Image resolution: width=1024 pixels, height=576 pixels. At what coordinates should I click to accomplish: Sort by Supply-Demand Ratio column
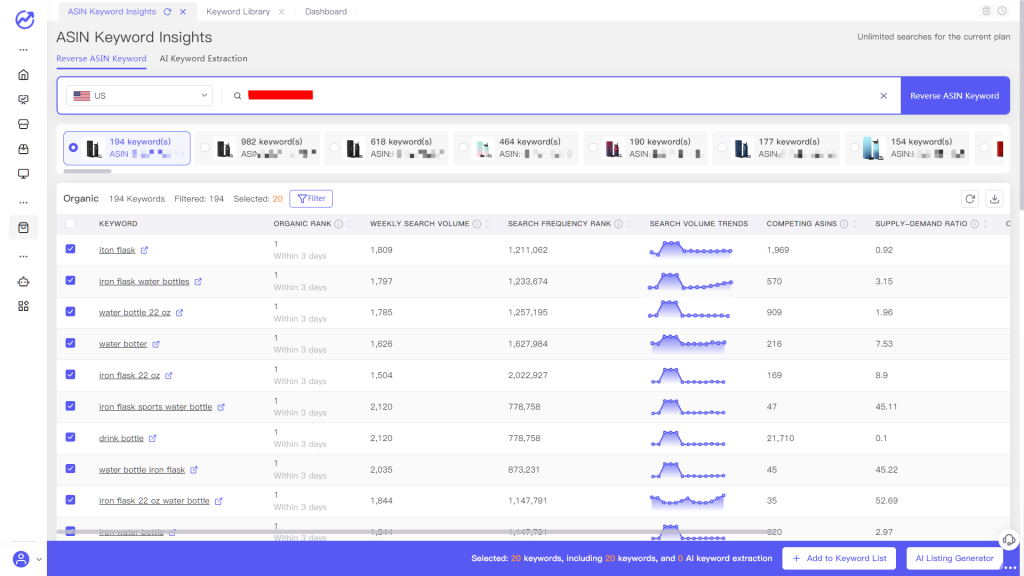coord(986,224)
